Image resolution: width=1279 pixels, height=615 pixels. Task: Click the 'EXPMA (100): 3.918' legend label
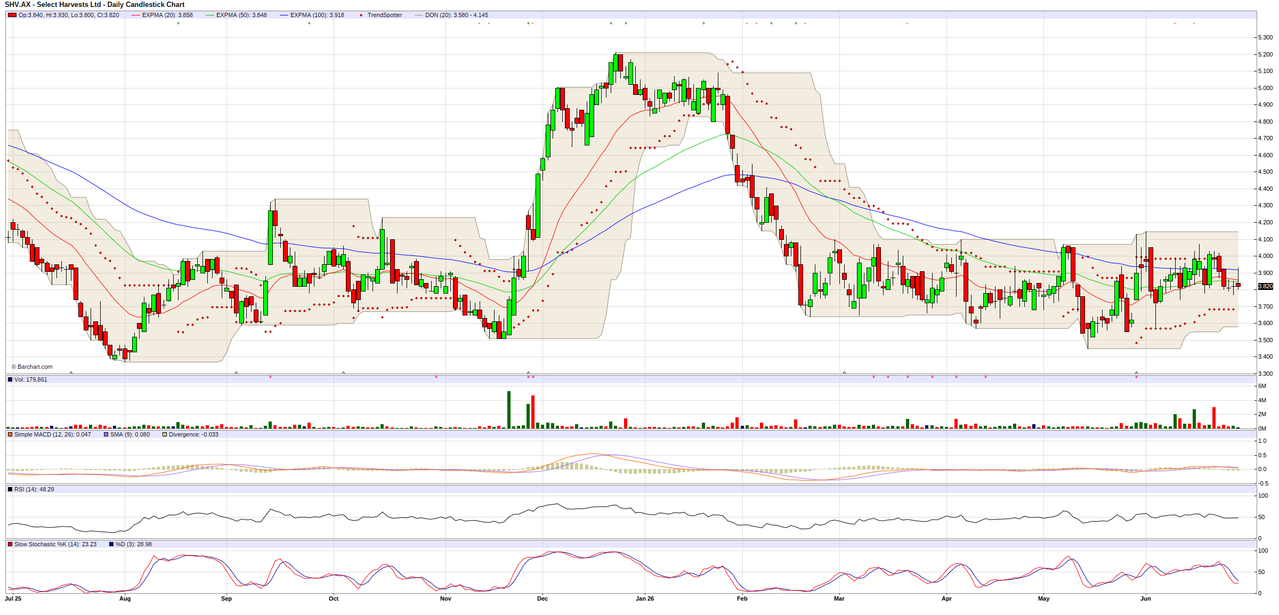click(x=318, y=15)
